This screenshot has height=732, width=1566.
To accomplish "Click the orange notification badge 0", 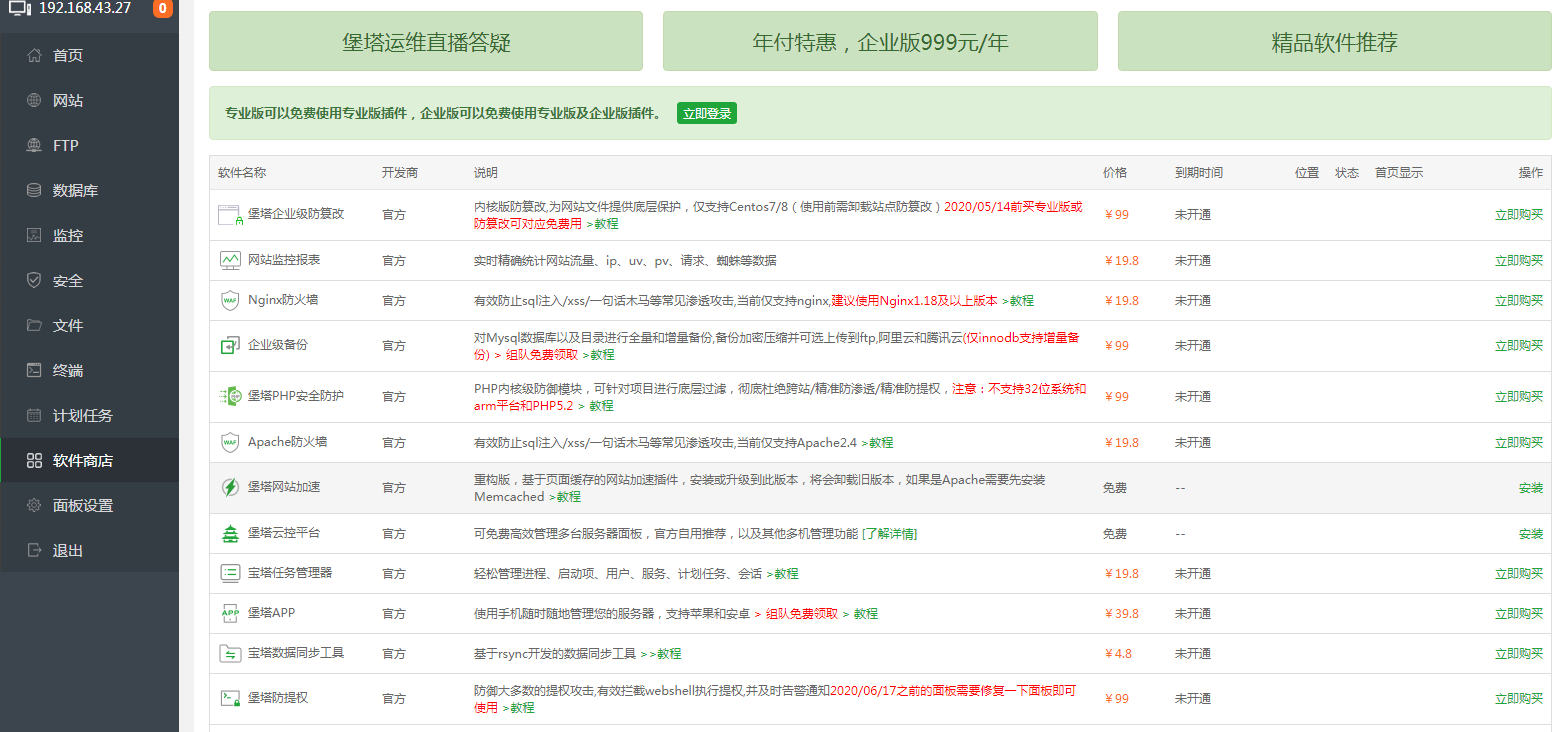I will point(162,8).
